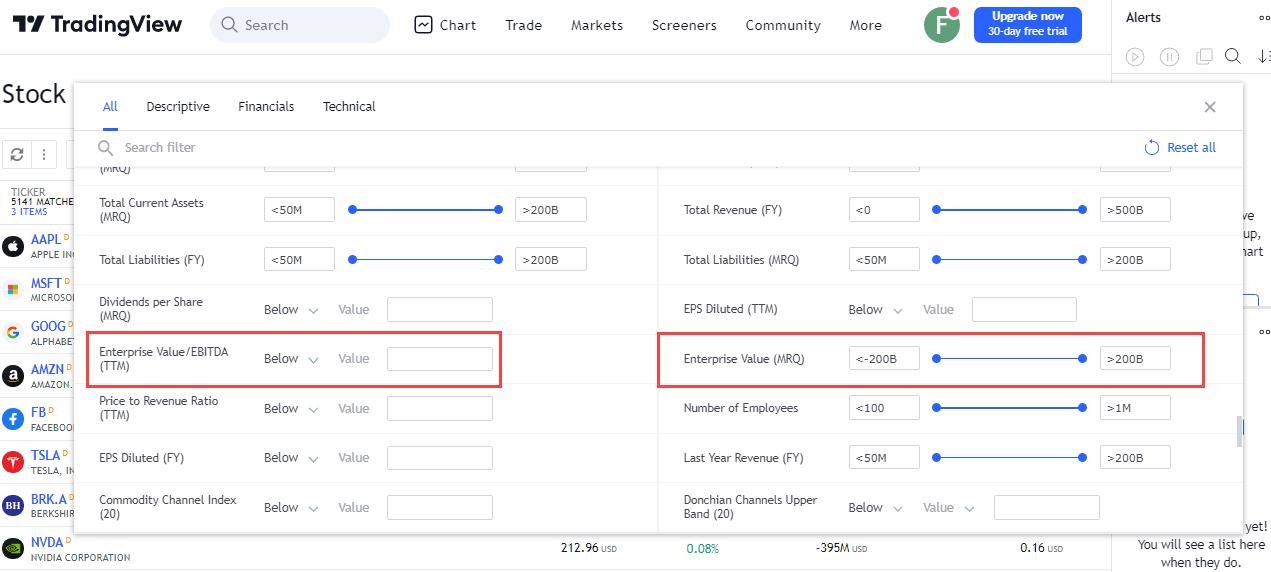The height and width of the screenshot is (572, 1271).
Task: Restart alerts with the play icon
Action: click(x=1135, y=57)
